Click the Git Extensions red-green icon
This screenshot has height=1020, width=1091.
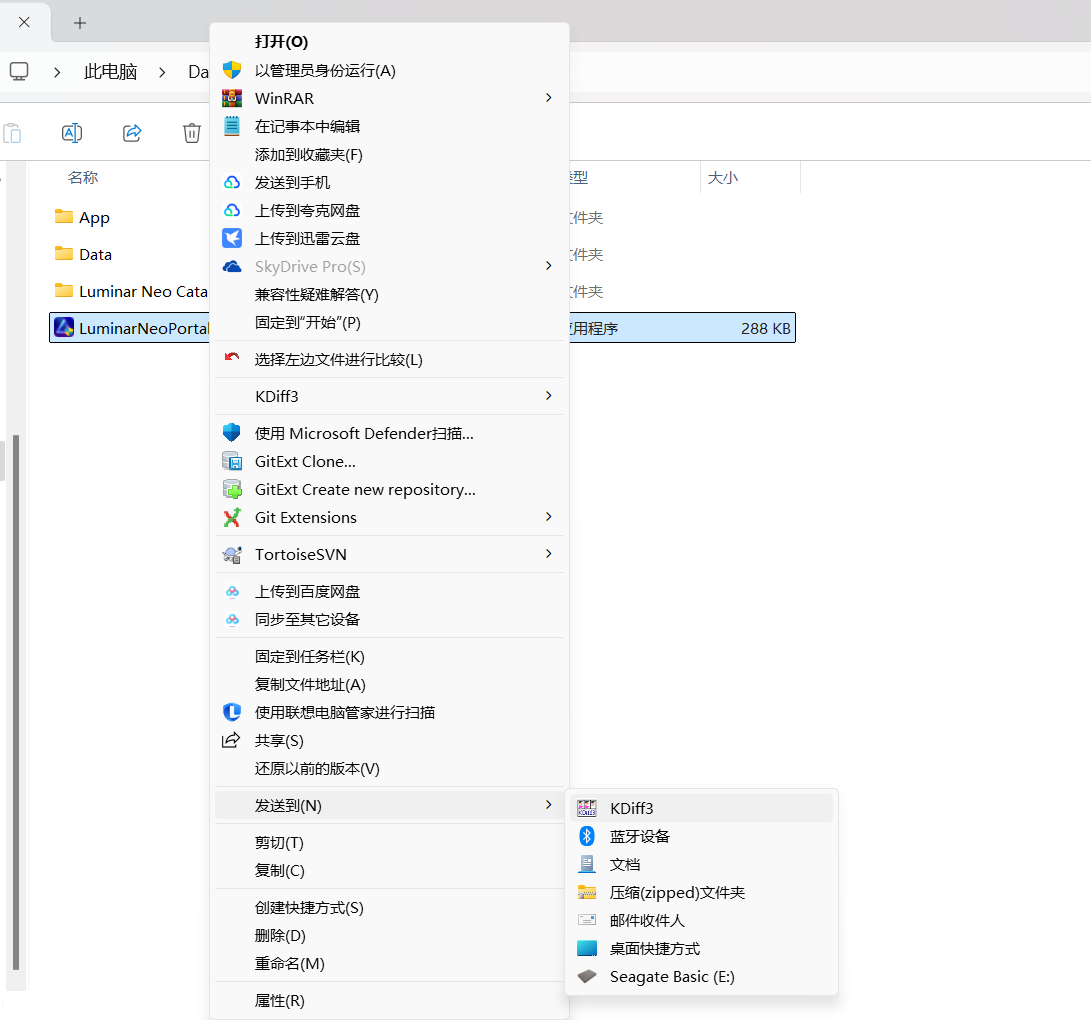coord(232,518)
